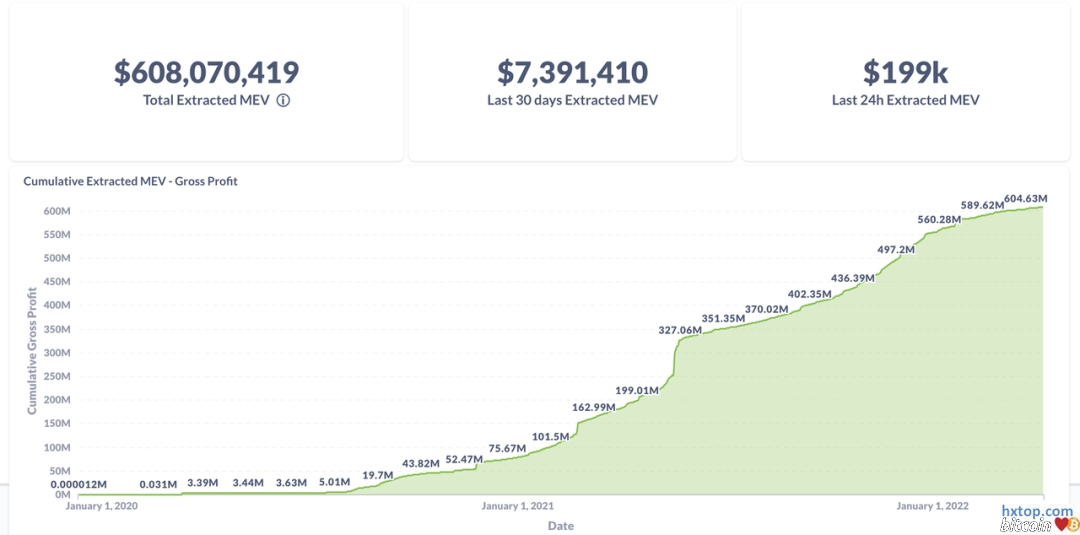The height and width of the screenshot is (535, 1080).
Task: Click the red heart icon in the watermark
Action: [x=1061, y=524]
